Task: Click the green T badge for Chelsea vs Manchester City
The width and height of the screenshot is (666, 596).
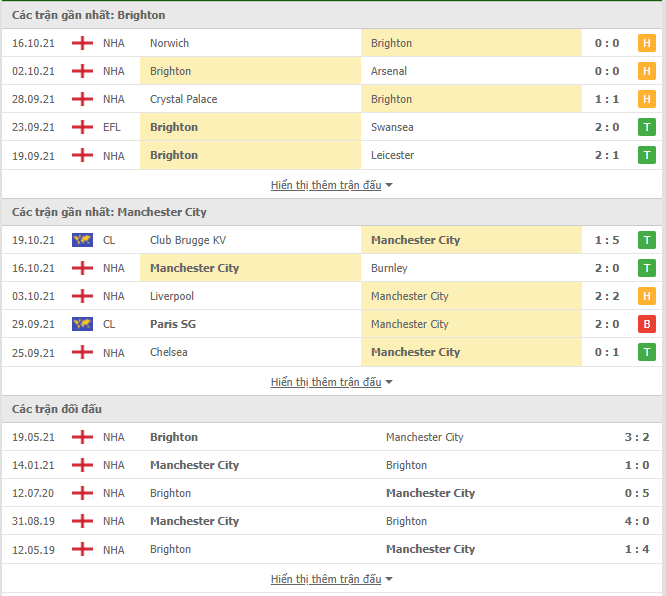Action: (646, 352)
